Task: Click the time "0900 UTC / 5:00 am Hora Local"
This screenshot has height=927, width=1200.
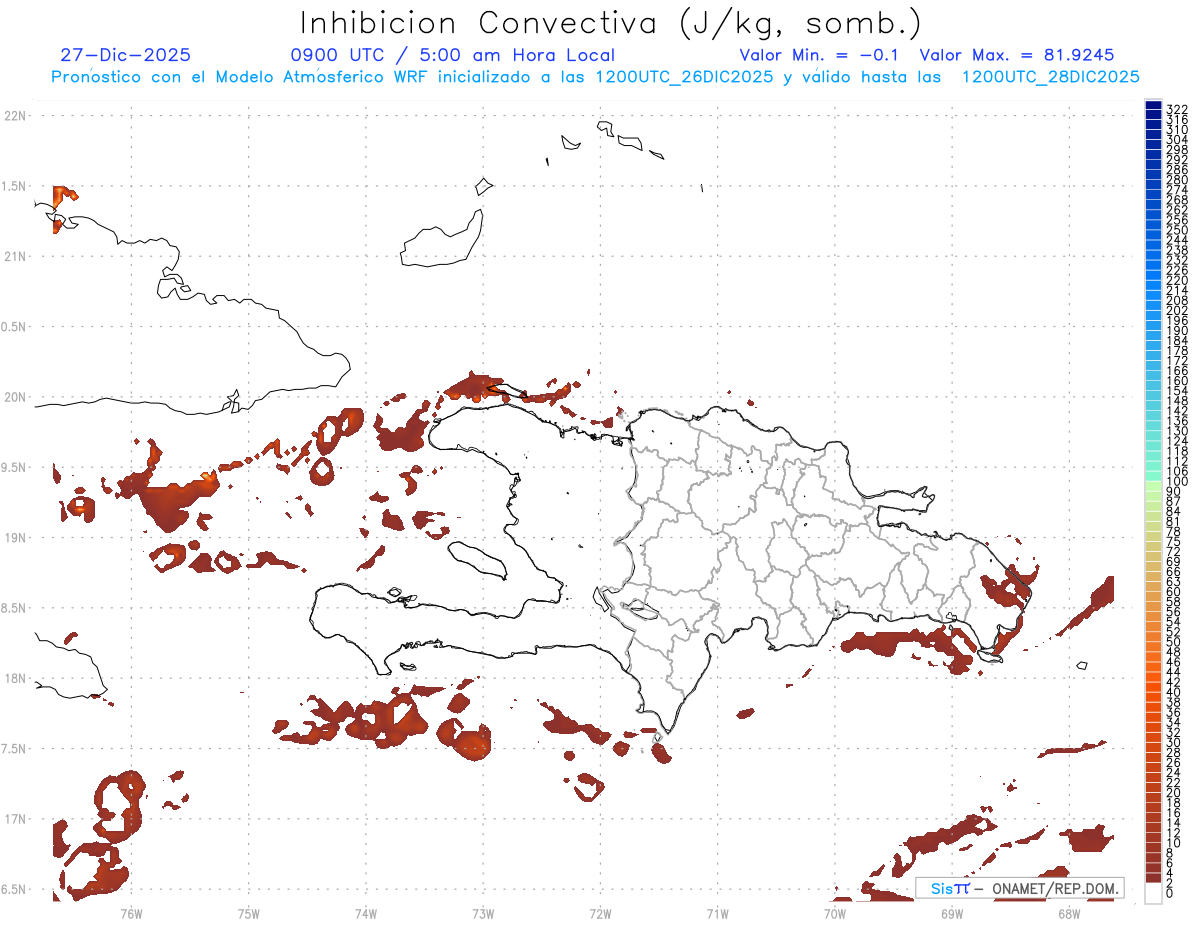Action: click(452, 55)
